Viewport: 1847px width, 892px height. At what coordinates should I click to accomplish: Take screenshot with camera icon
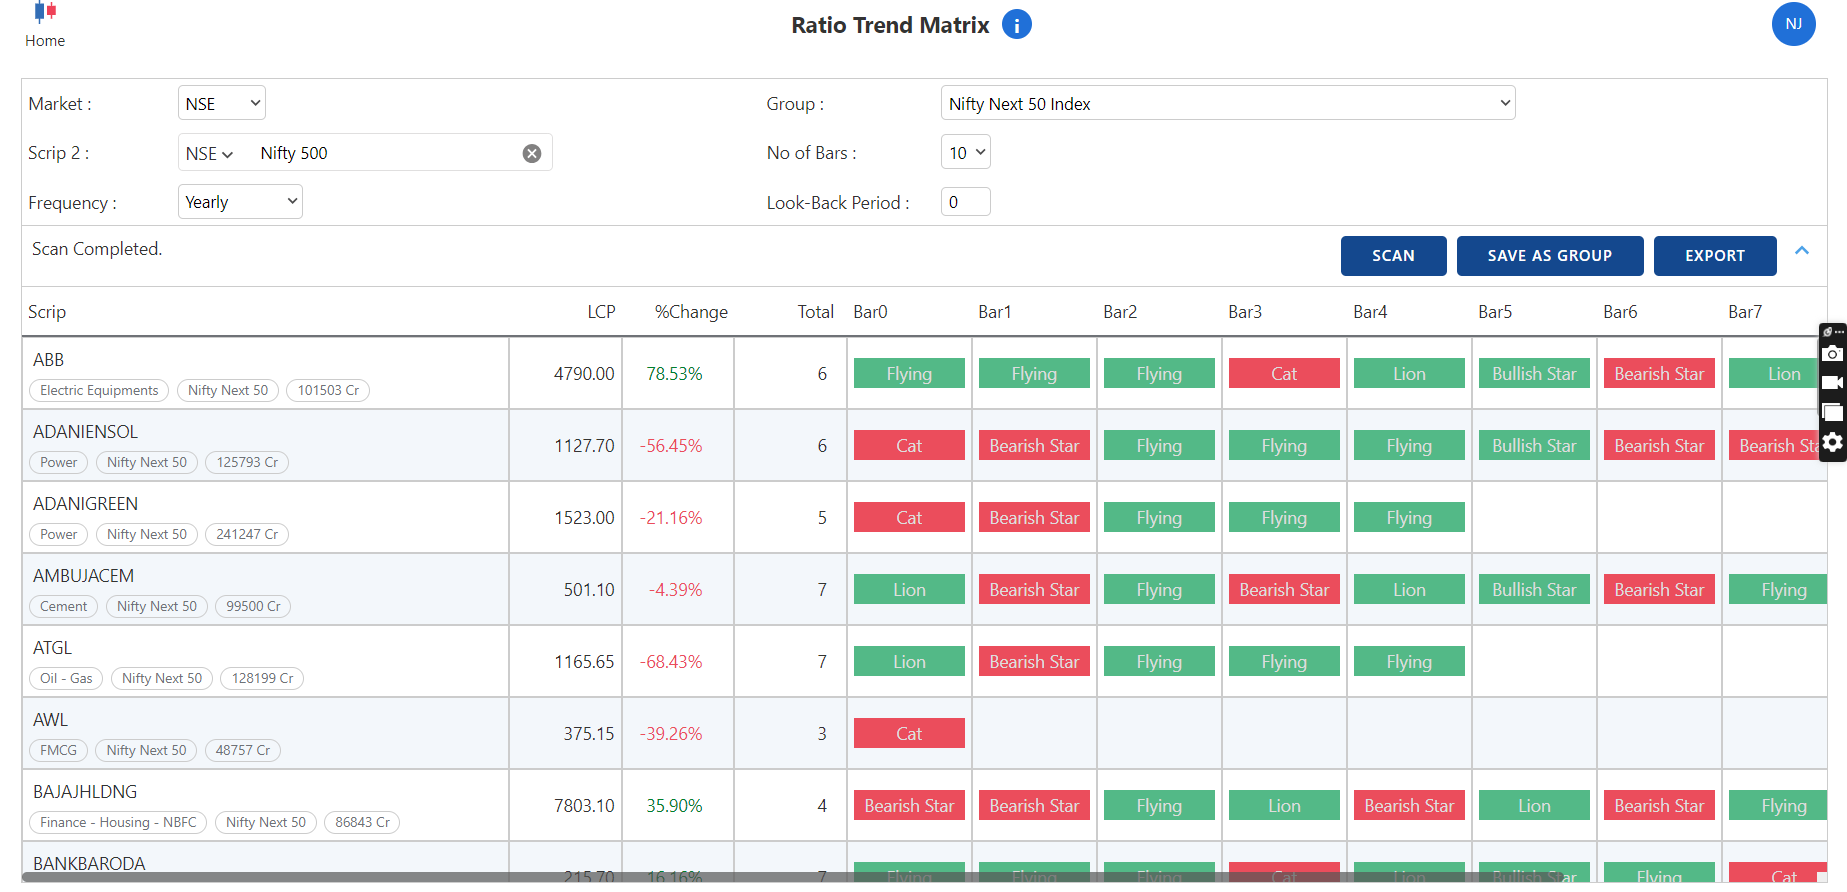(x=1832, y=354)
